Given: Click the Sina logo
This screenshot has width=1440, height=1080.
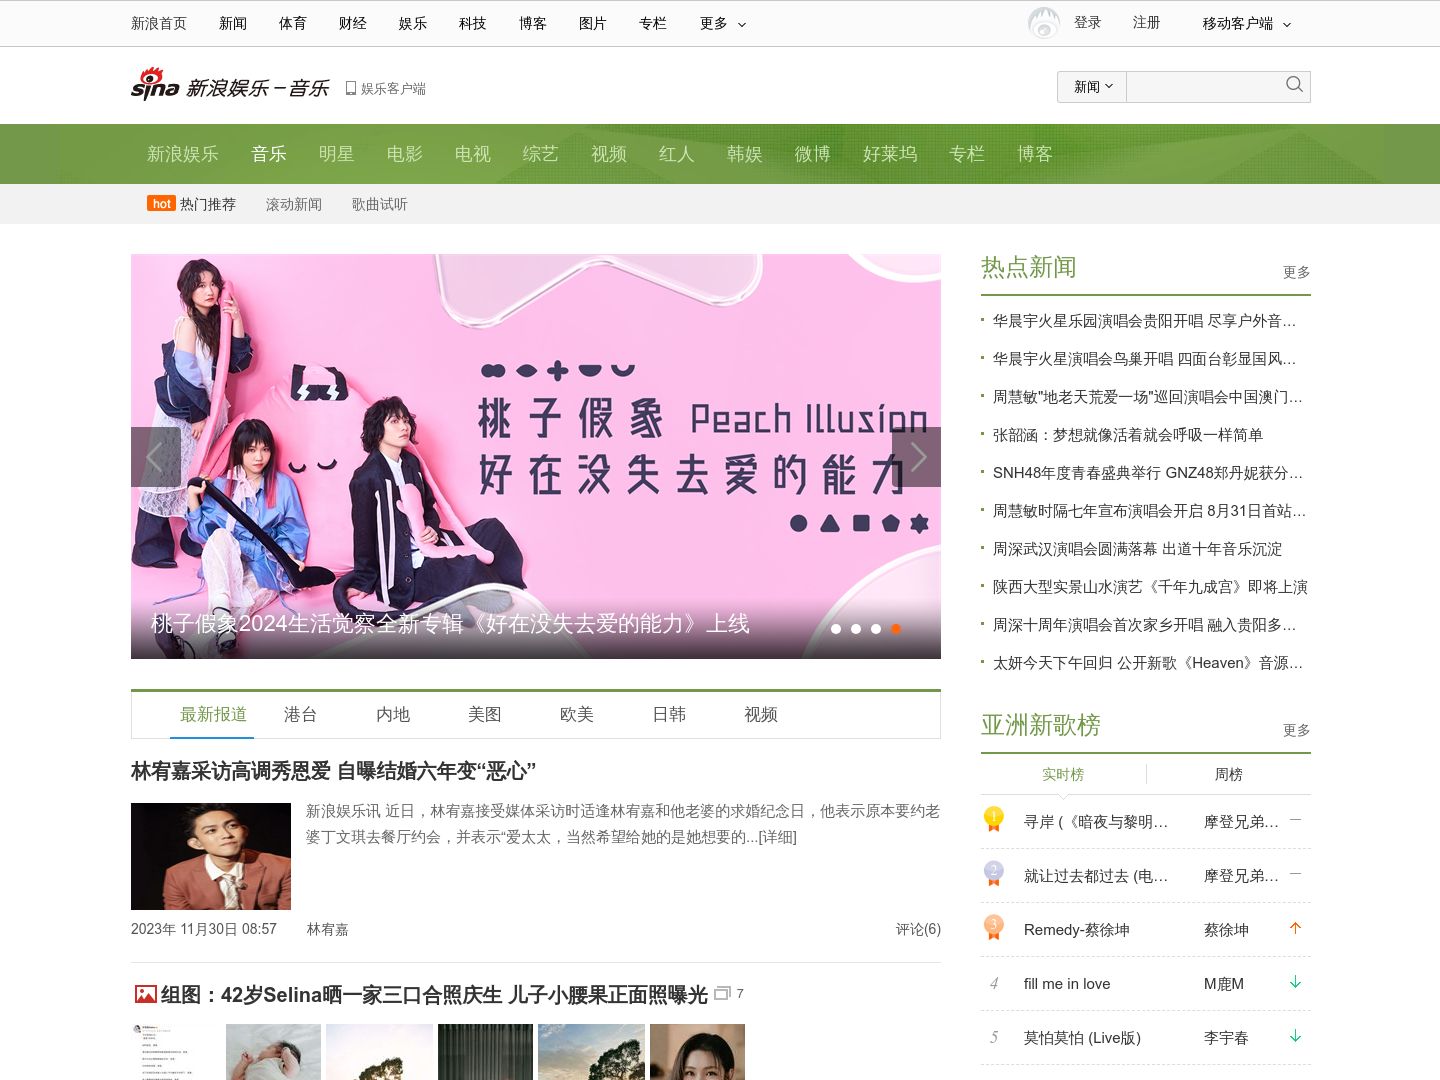Looking at the screenshot, I should [155, 85].
